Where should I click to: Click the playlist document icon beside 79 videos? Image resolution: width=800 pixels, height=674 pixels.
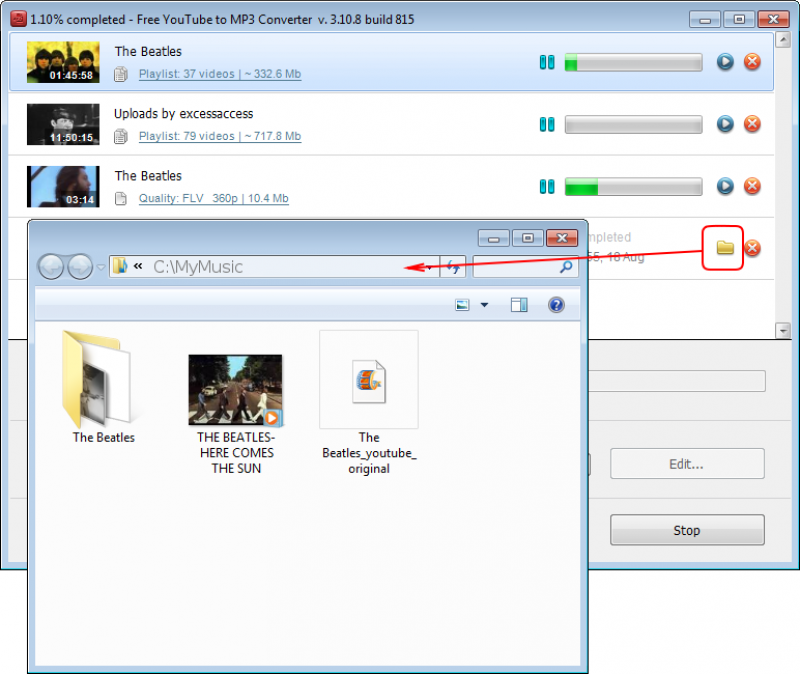pyautogui.click(x=121, y=137)
